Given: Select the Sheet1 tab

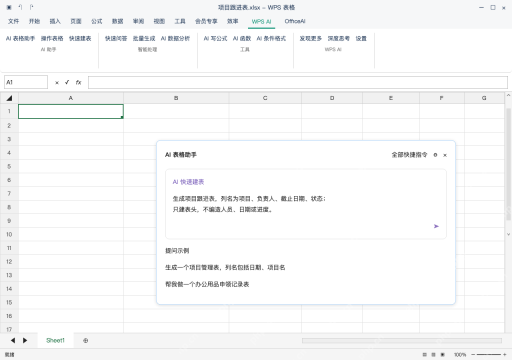Looking at the screenshot, I should point(55,340).
